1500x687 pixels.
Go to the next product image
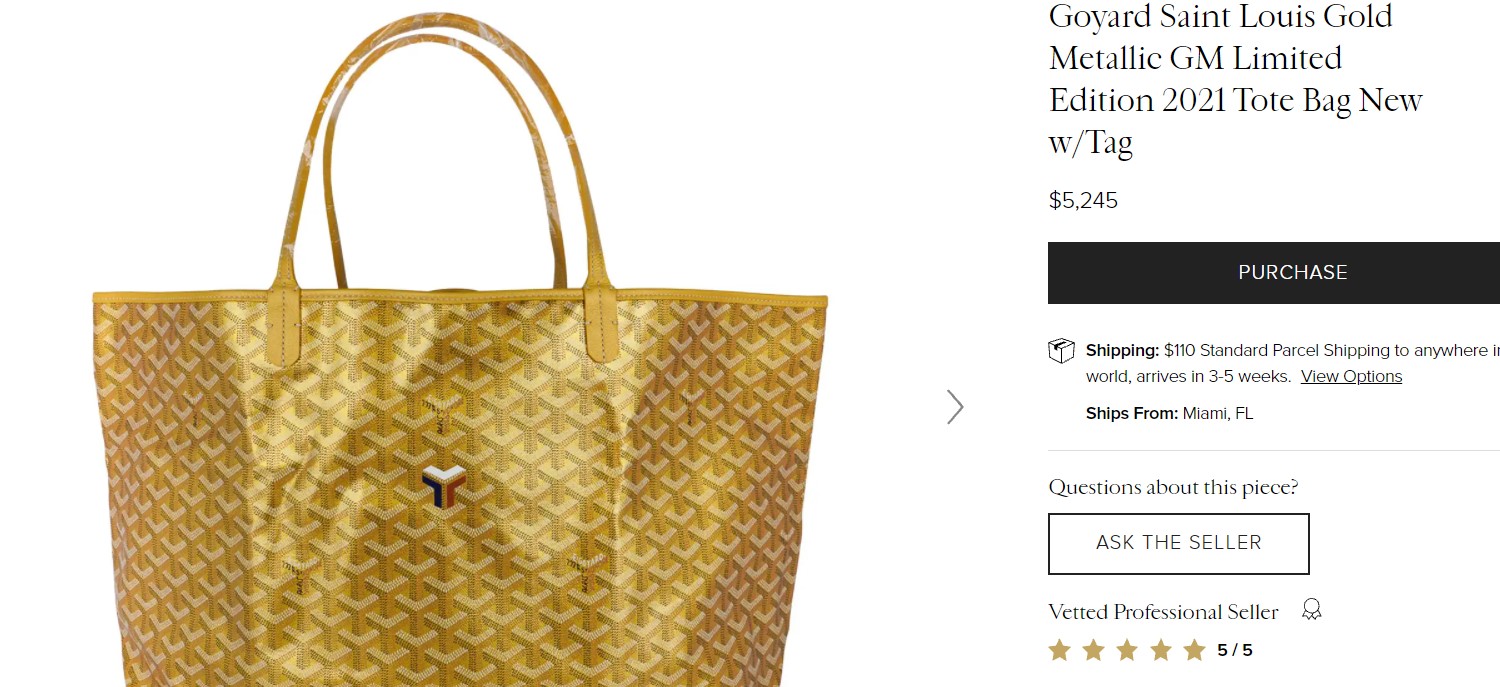pyautogui.click(x=955, y=407)
